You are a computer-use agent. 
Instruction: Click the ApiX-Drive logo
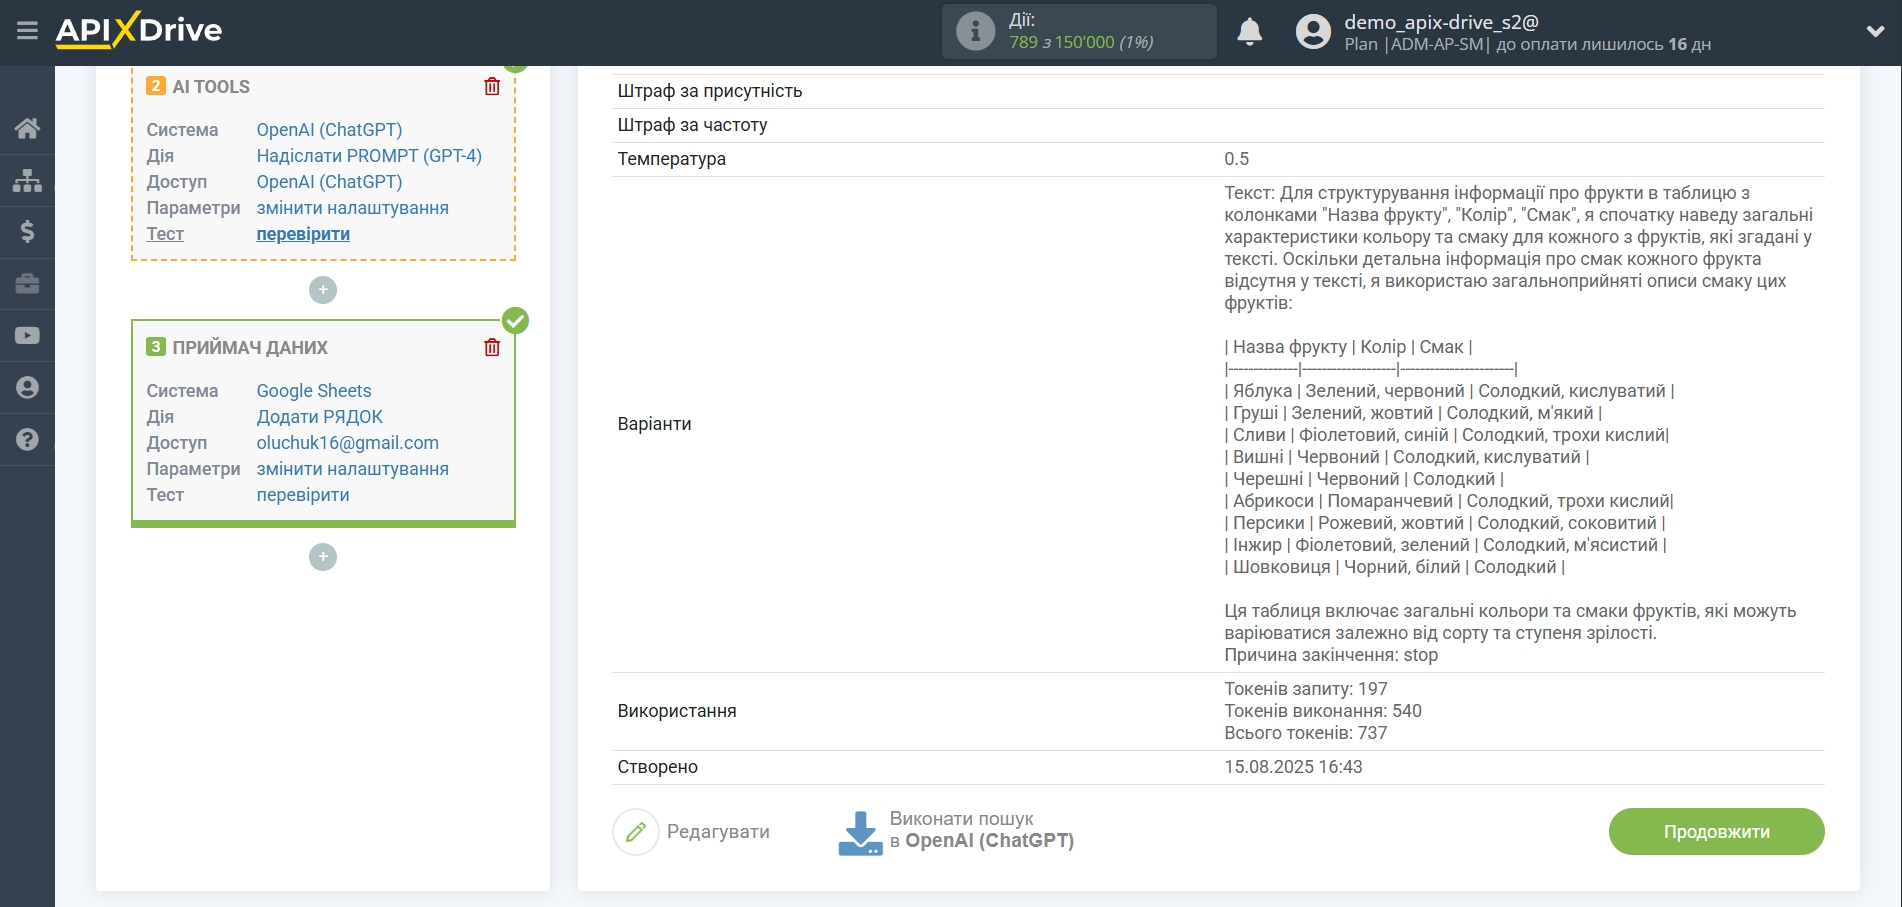(139, 30)
